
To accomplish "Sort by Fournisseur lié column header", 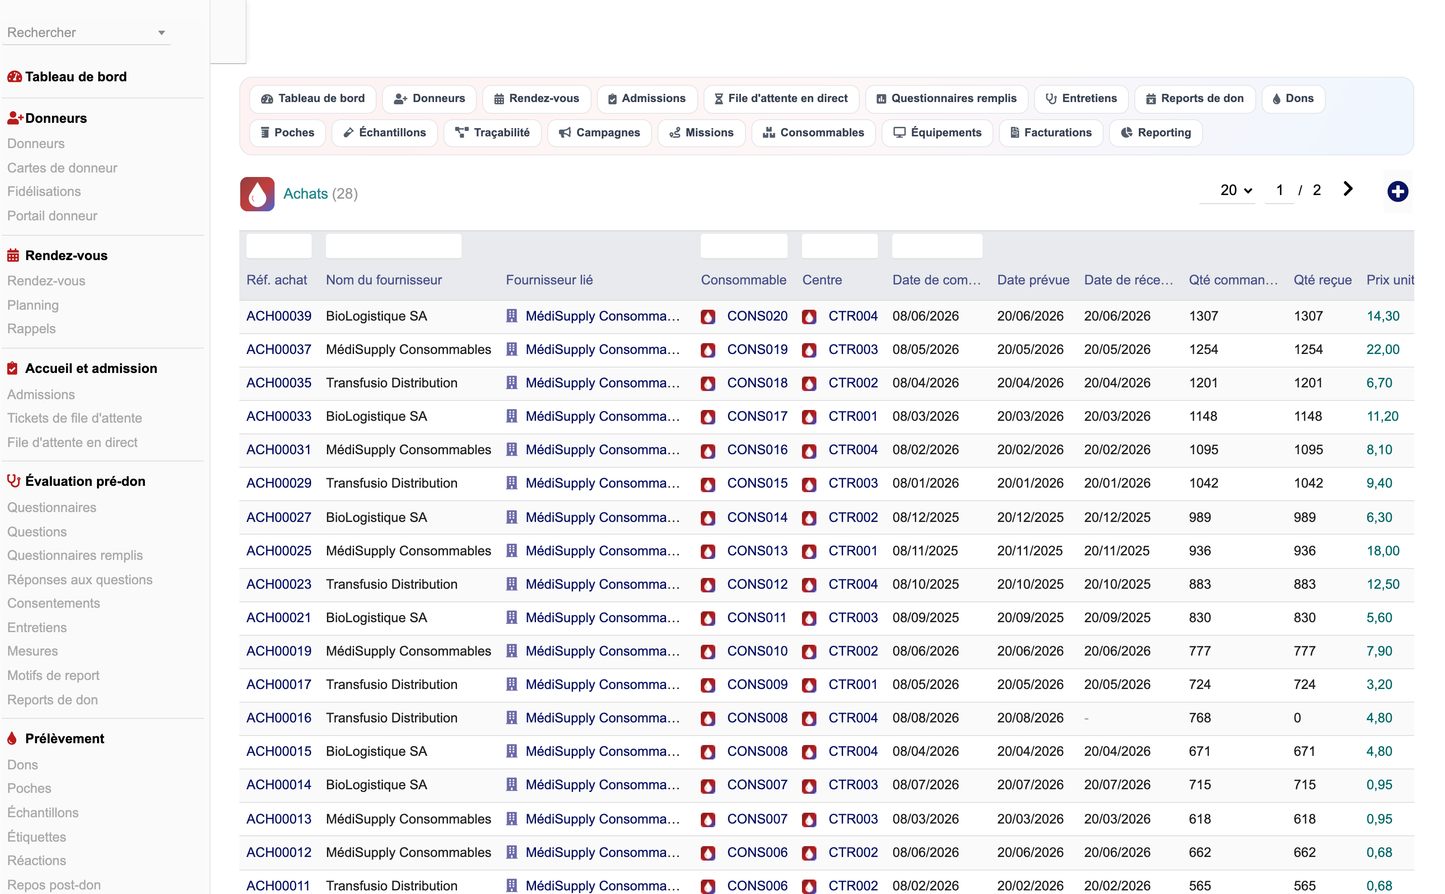I will 549,280.
